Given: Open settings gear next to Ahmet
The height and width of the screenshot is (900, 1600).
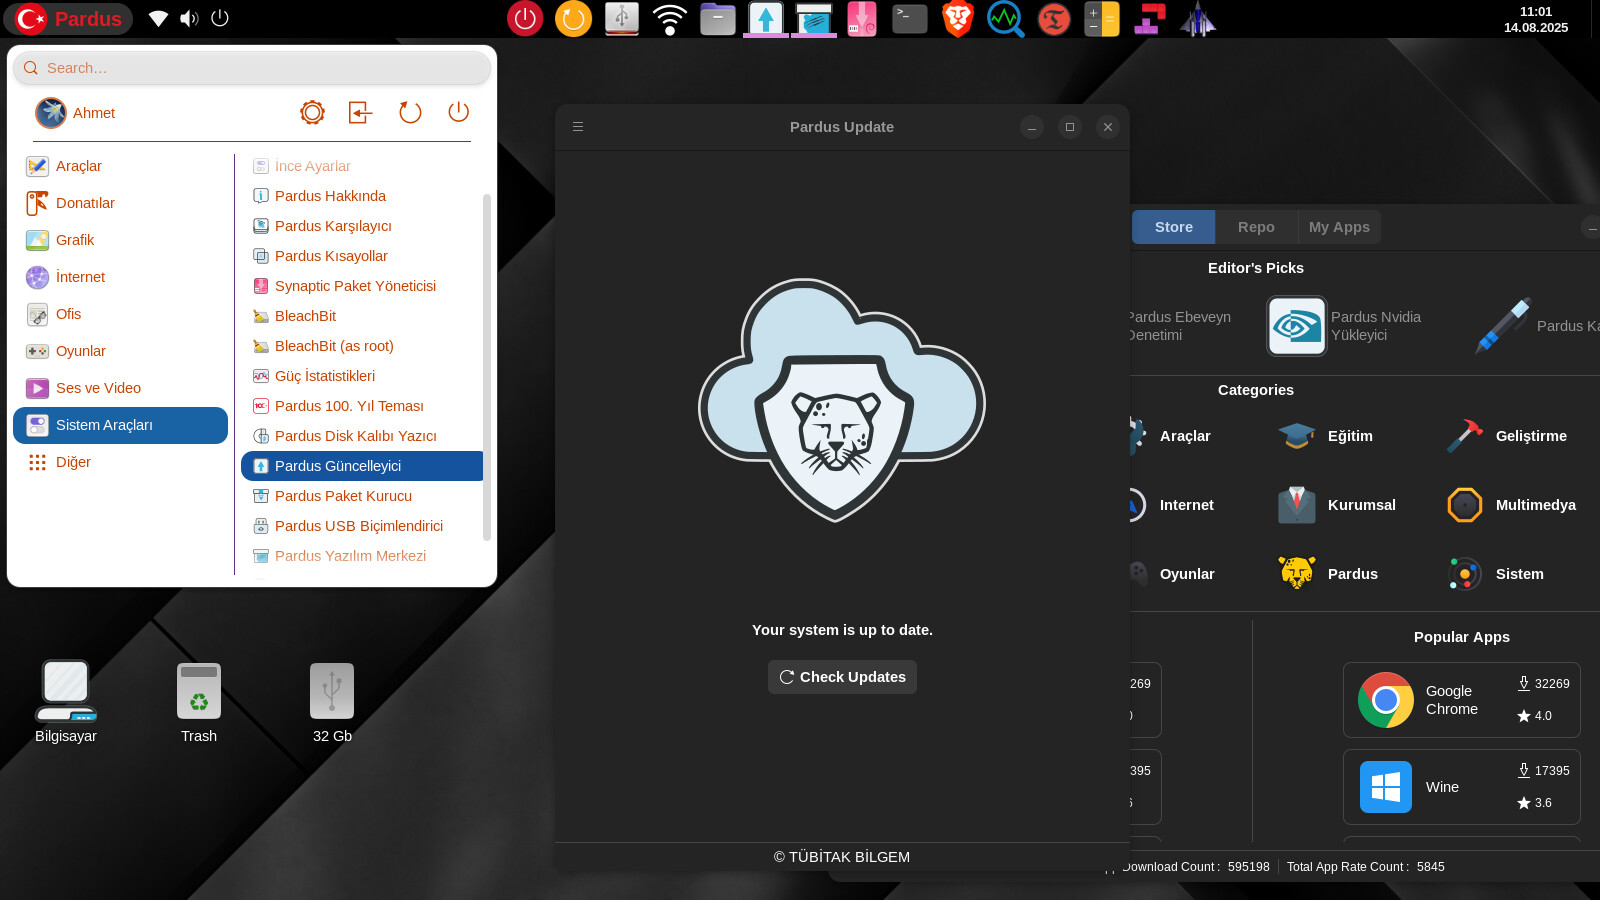Looking at the screenshot, I should 312,112.
